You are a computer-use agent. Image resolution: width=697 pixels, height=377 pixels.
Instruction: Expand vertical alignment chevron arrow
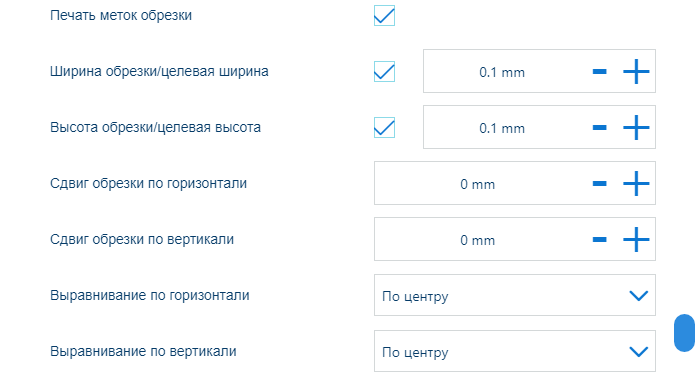point(639,352)
